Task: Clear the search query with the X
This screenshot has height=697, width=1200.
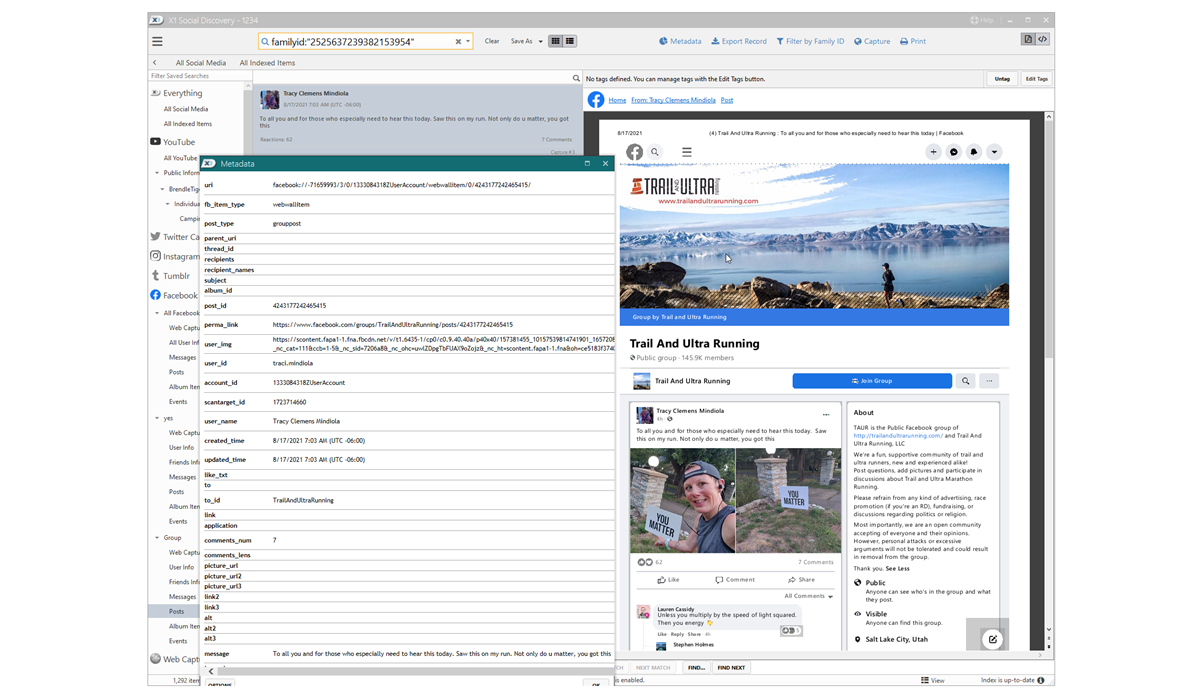Action: (x=458, y=42)
